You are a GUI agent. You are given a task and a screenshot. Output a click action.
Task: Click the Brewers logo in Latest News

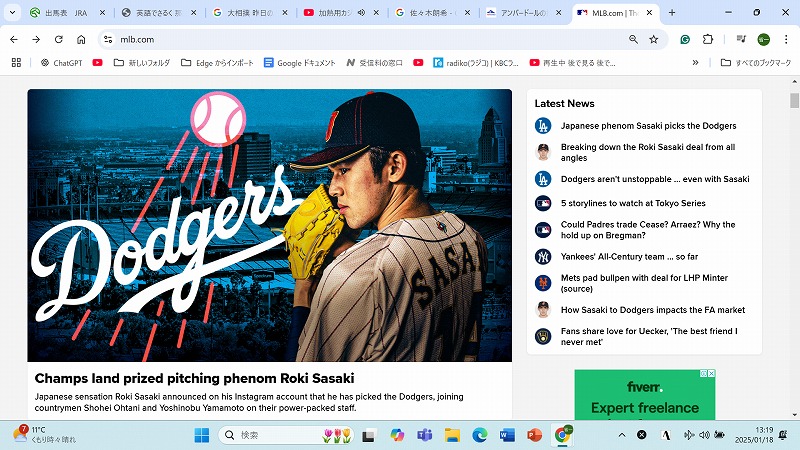(x=543, y=336)
